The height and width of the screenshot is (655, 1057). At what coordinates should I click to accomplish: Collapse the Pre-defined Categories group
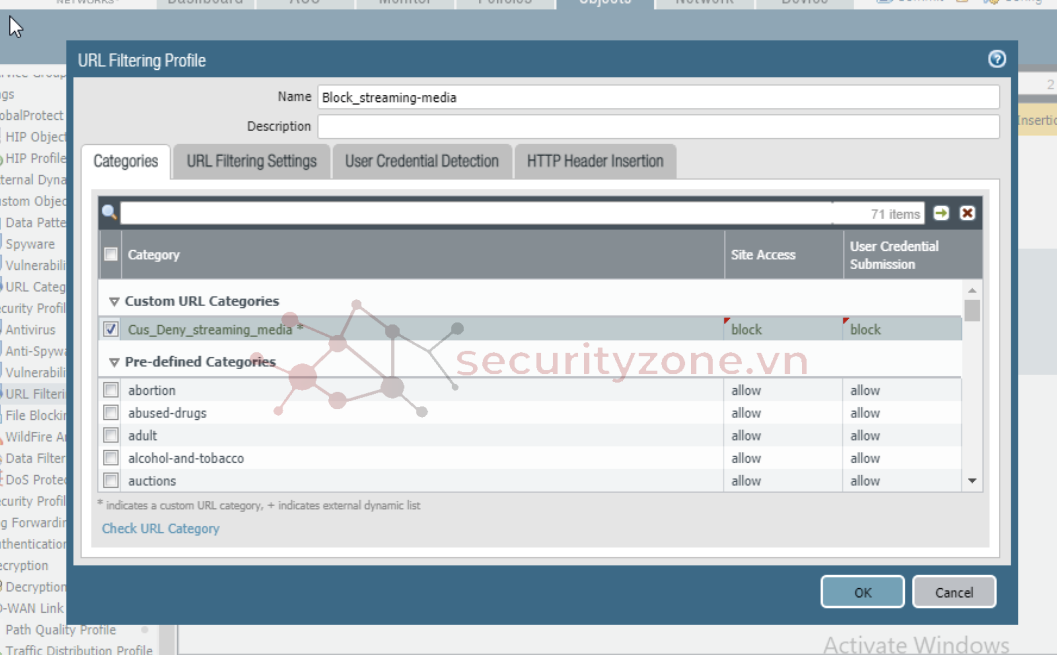point(114,362)
